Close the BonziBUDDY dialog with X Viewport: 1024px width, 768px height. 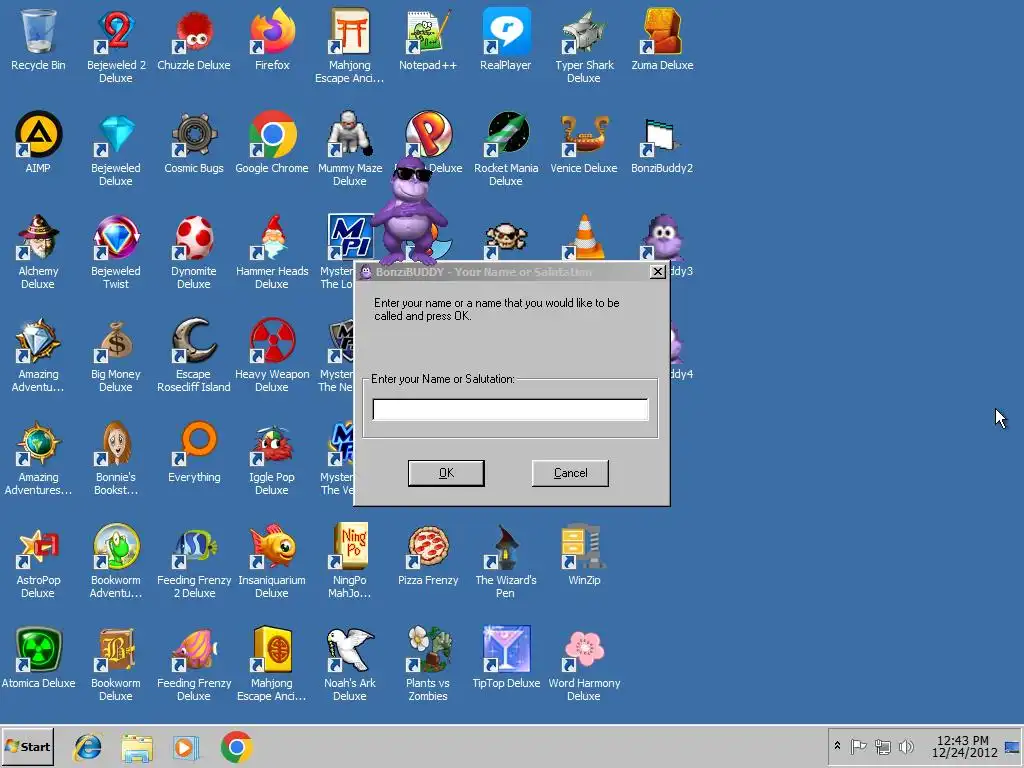[x=658, y=272]
